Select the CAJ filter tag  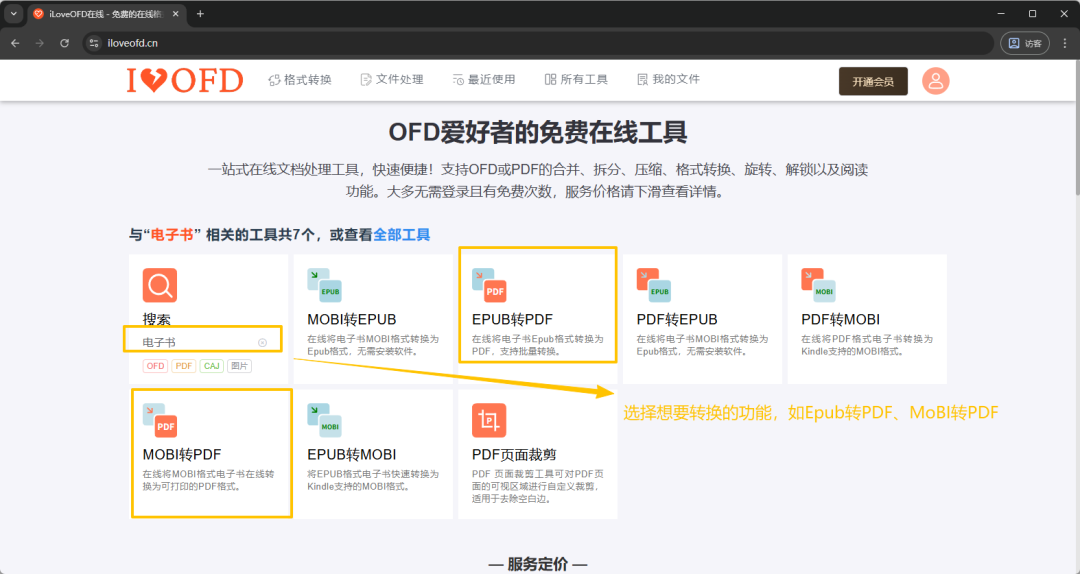(x=212, y=366)
